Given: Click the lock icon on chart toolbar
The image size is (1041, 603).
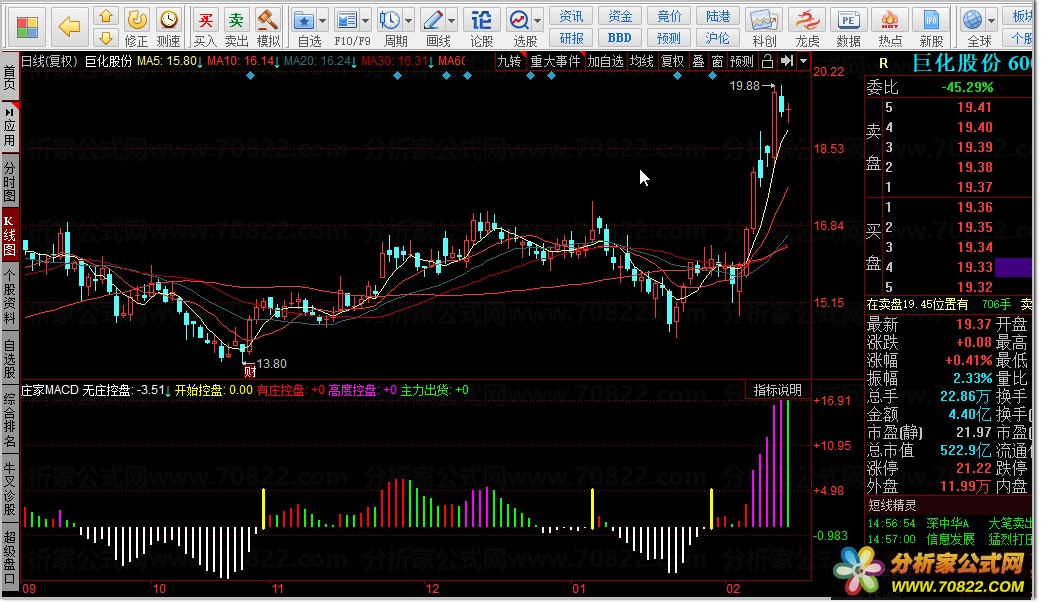Looking at the screenshot, I should pyautogui.click(x=767, y=62).
